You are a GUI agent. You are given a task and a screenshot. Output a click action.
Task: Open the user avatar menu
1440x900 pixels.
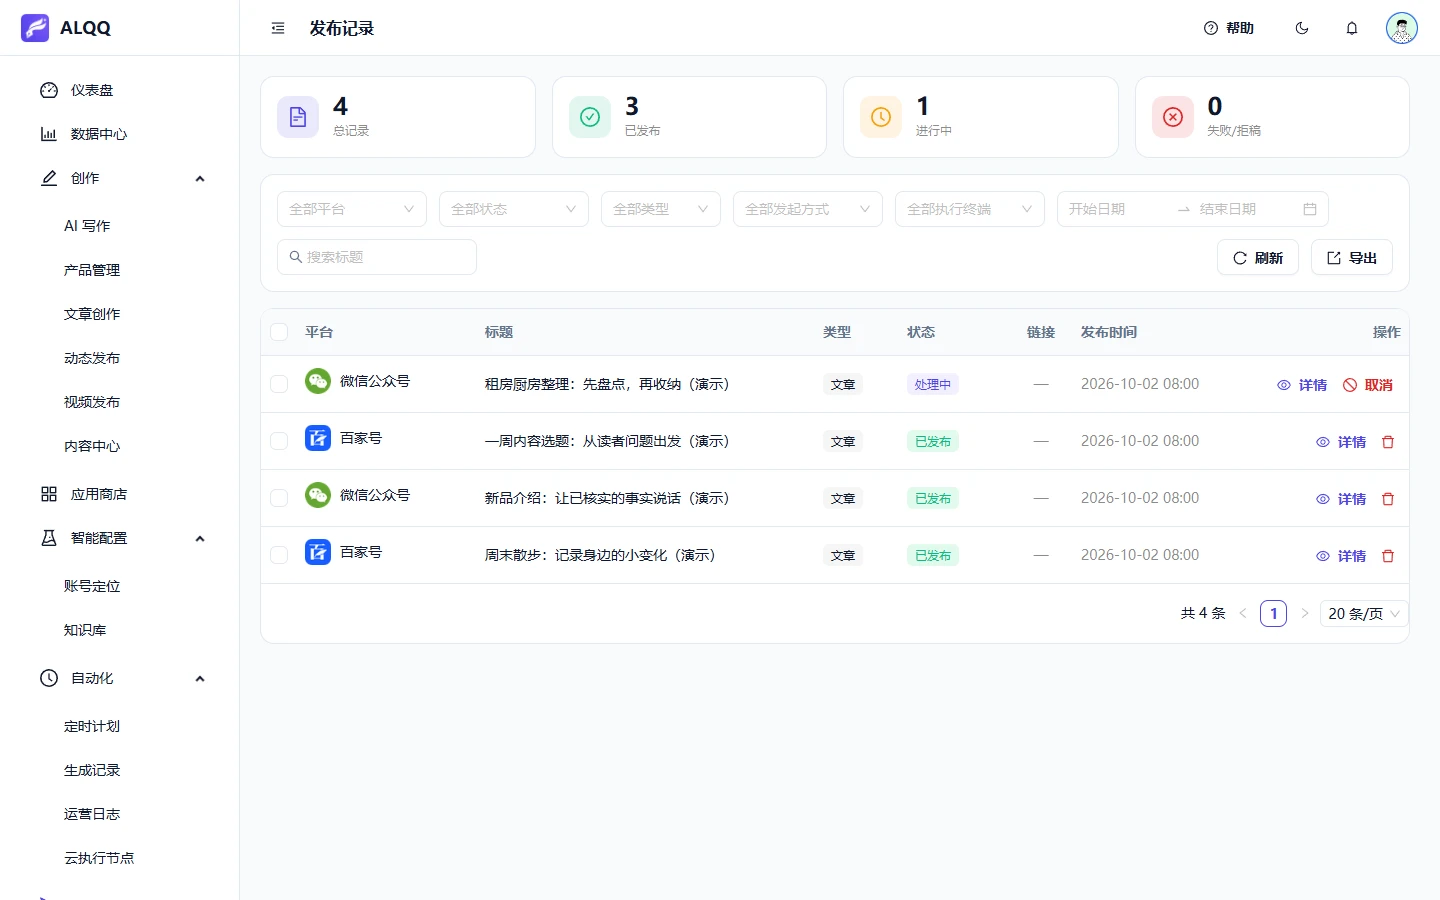coord(1402,28)
